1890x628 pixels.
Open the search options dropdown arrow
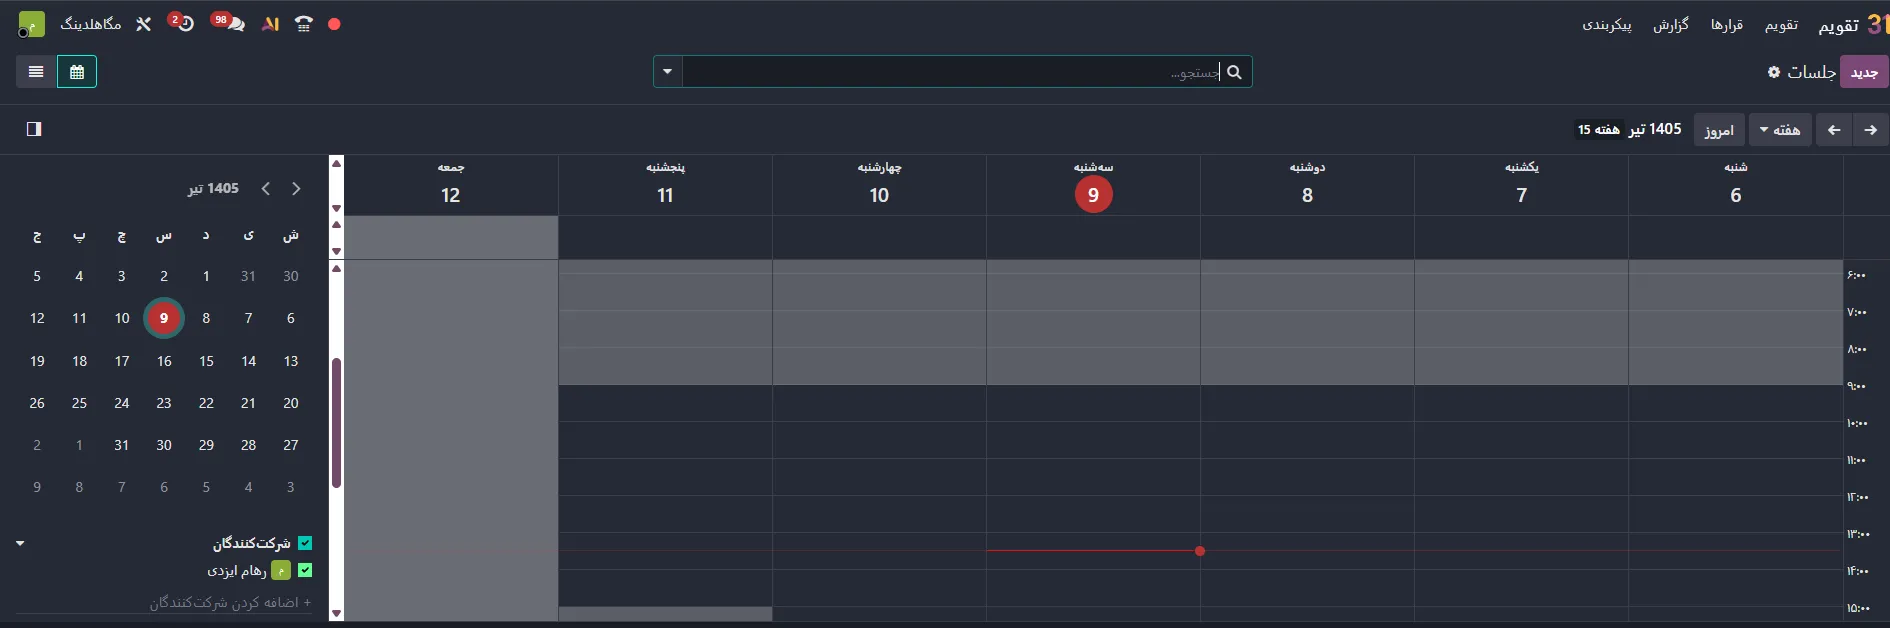click(668, 72)
